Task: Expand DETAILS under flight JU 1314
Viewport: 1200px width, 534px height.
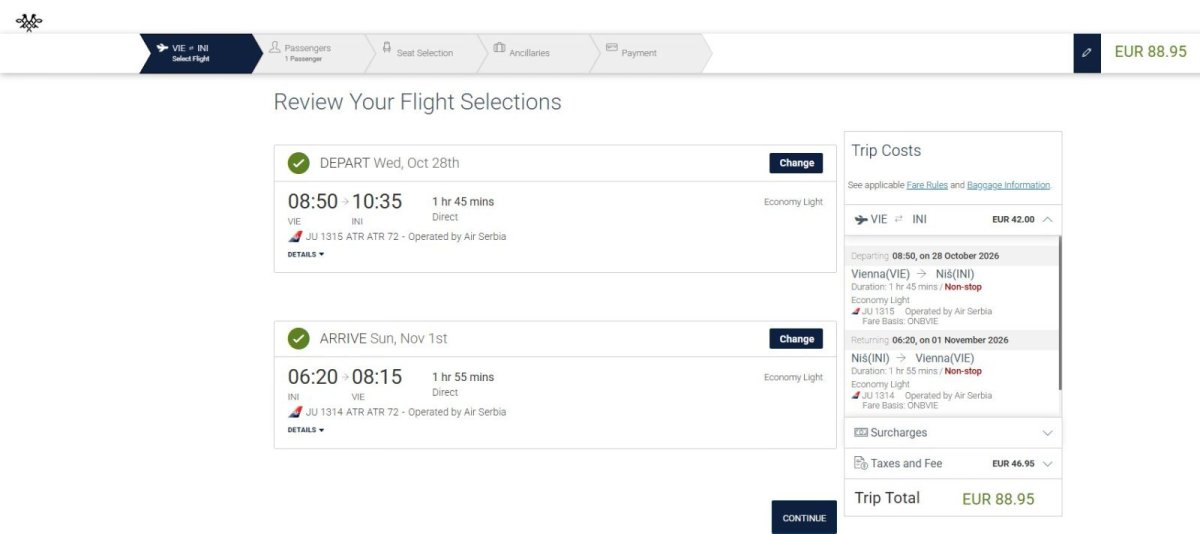Action: coord(306,430)
